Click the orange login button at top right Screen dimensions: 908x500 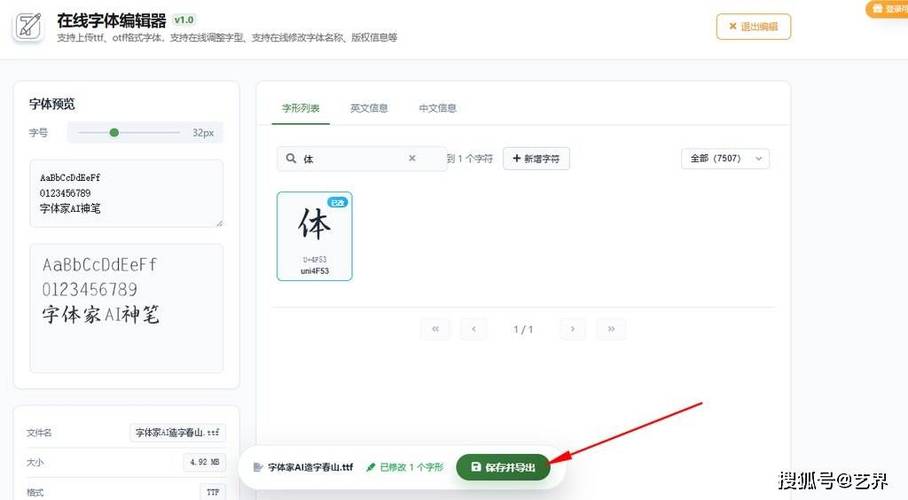click(x=887, y=9)
